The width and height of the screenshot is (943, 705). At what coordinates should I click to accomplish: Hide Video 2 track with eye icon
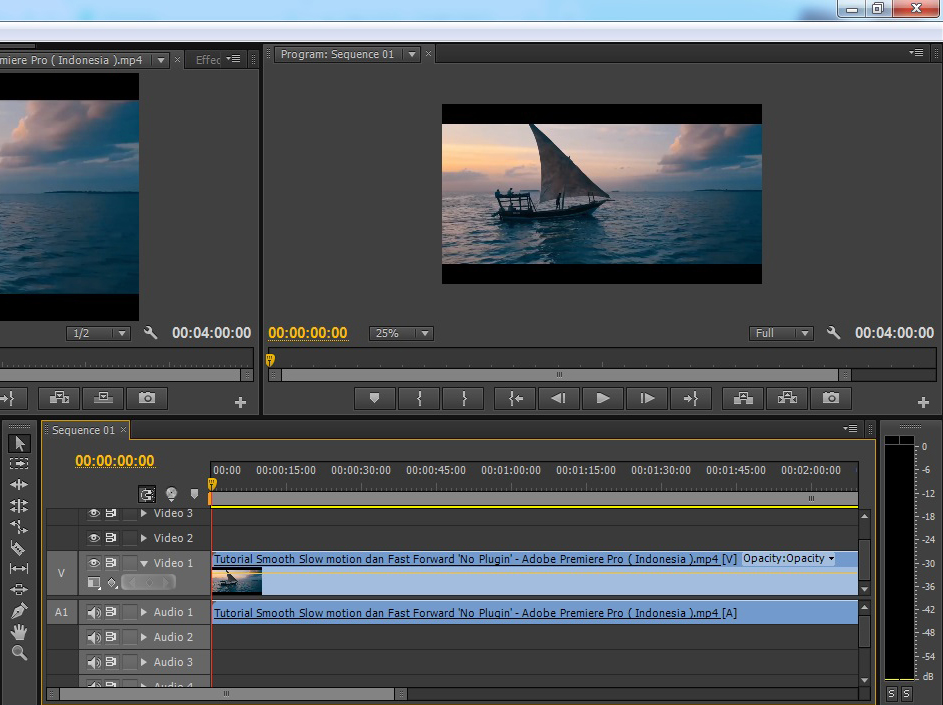tap(94, 538)
